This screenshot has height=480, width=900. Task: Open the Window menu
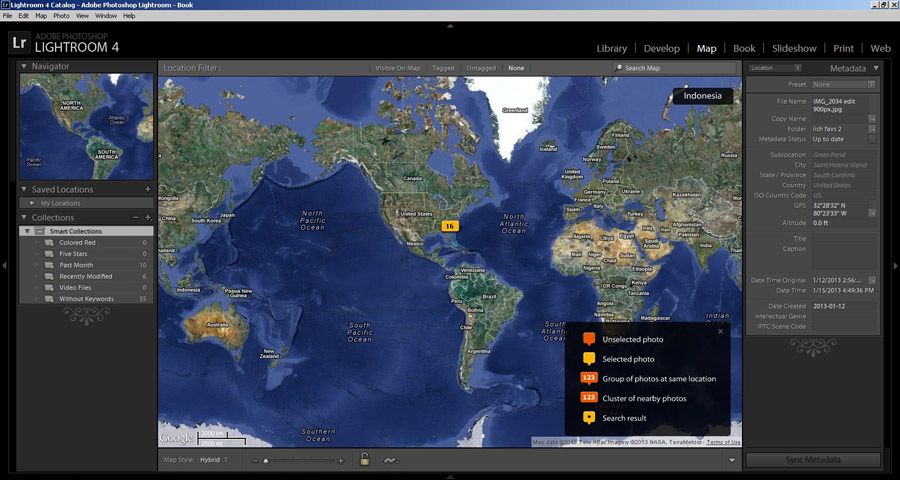pos(106,16)
